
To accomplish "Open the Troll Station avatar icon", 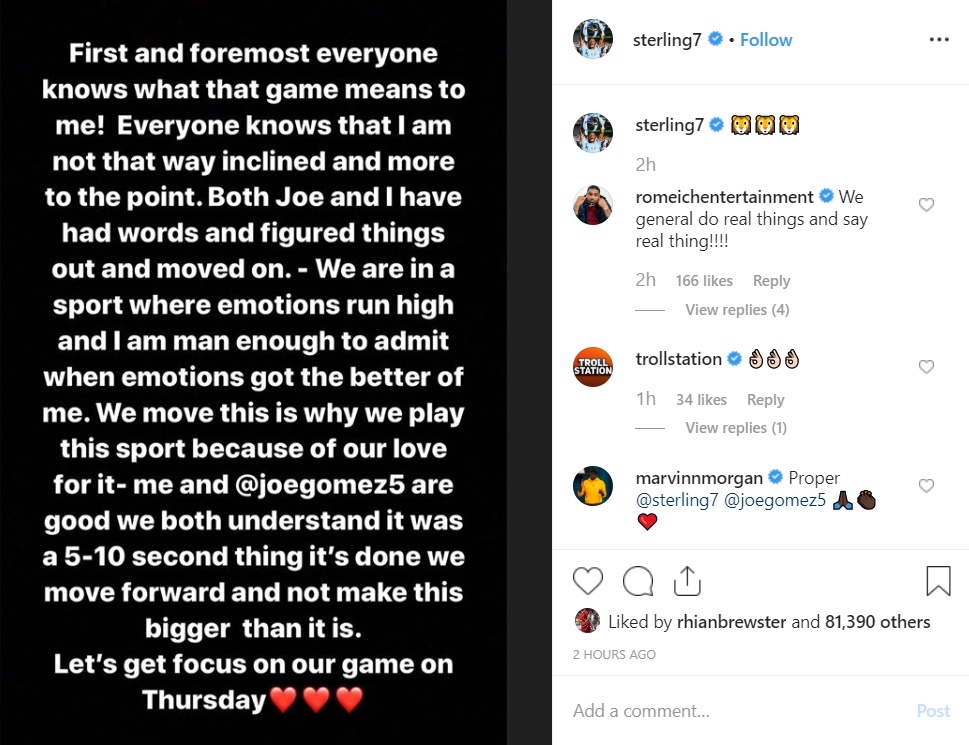I will (x=592, y=367).
